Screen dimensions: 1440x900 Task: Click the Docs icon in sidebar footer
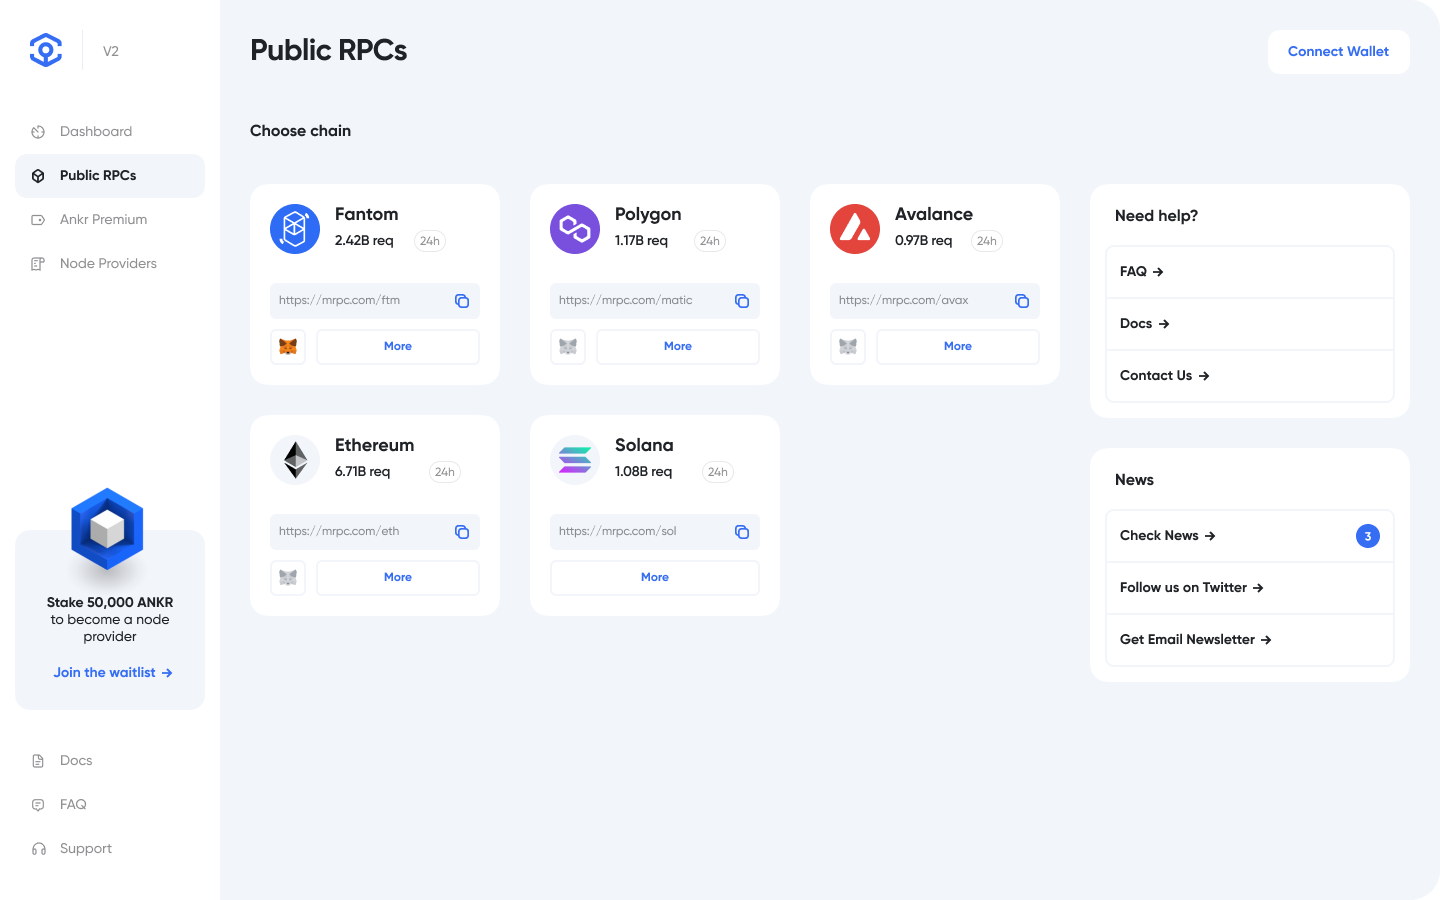pos(38,761)
